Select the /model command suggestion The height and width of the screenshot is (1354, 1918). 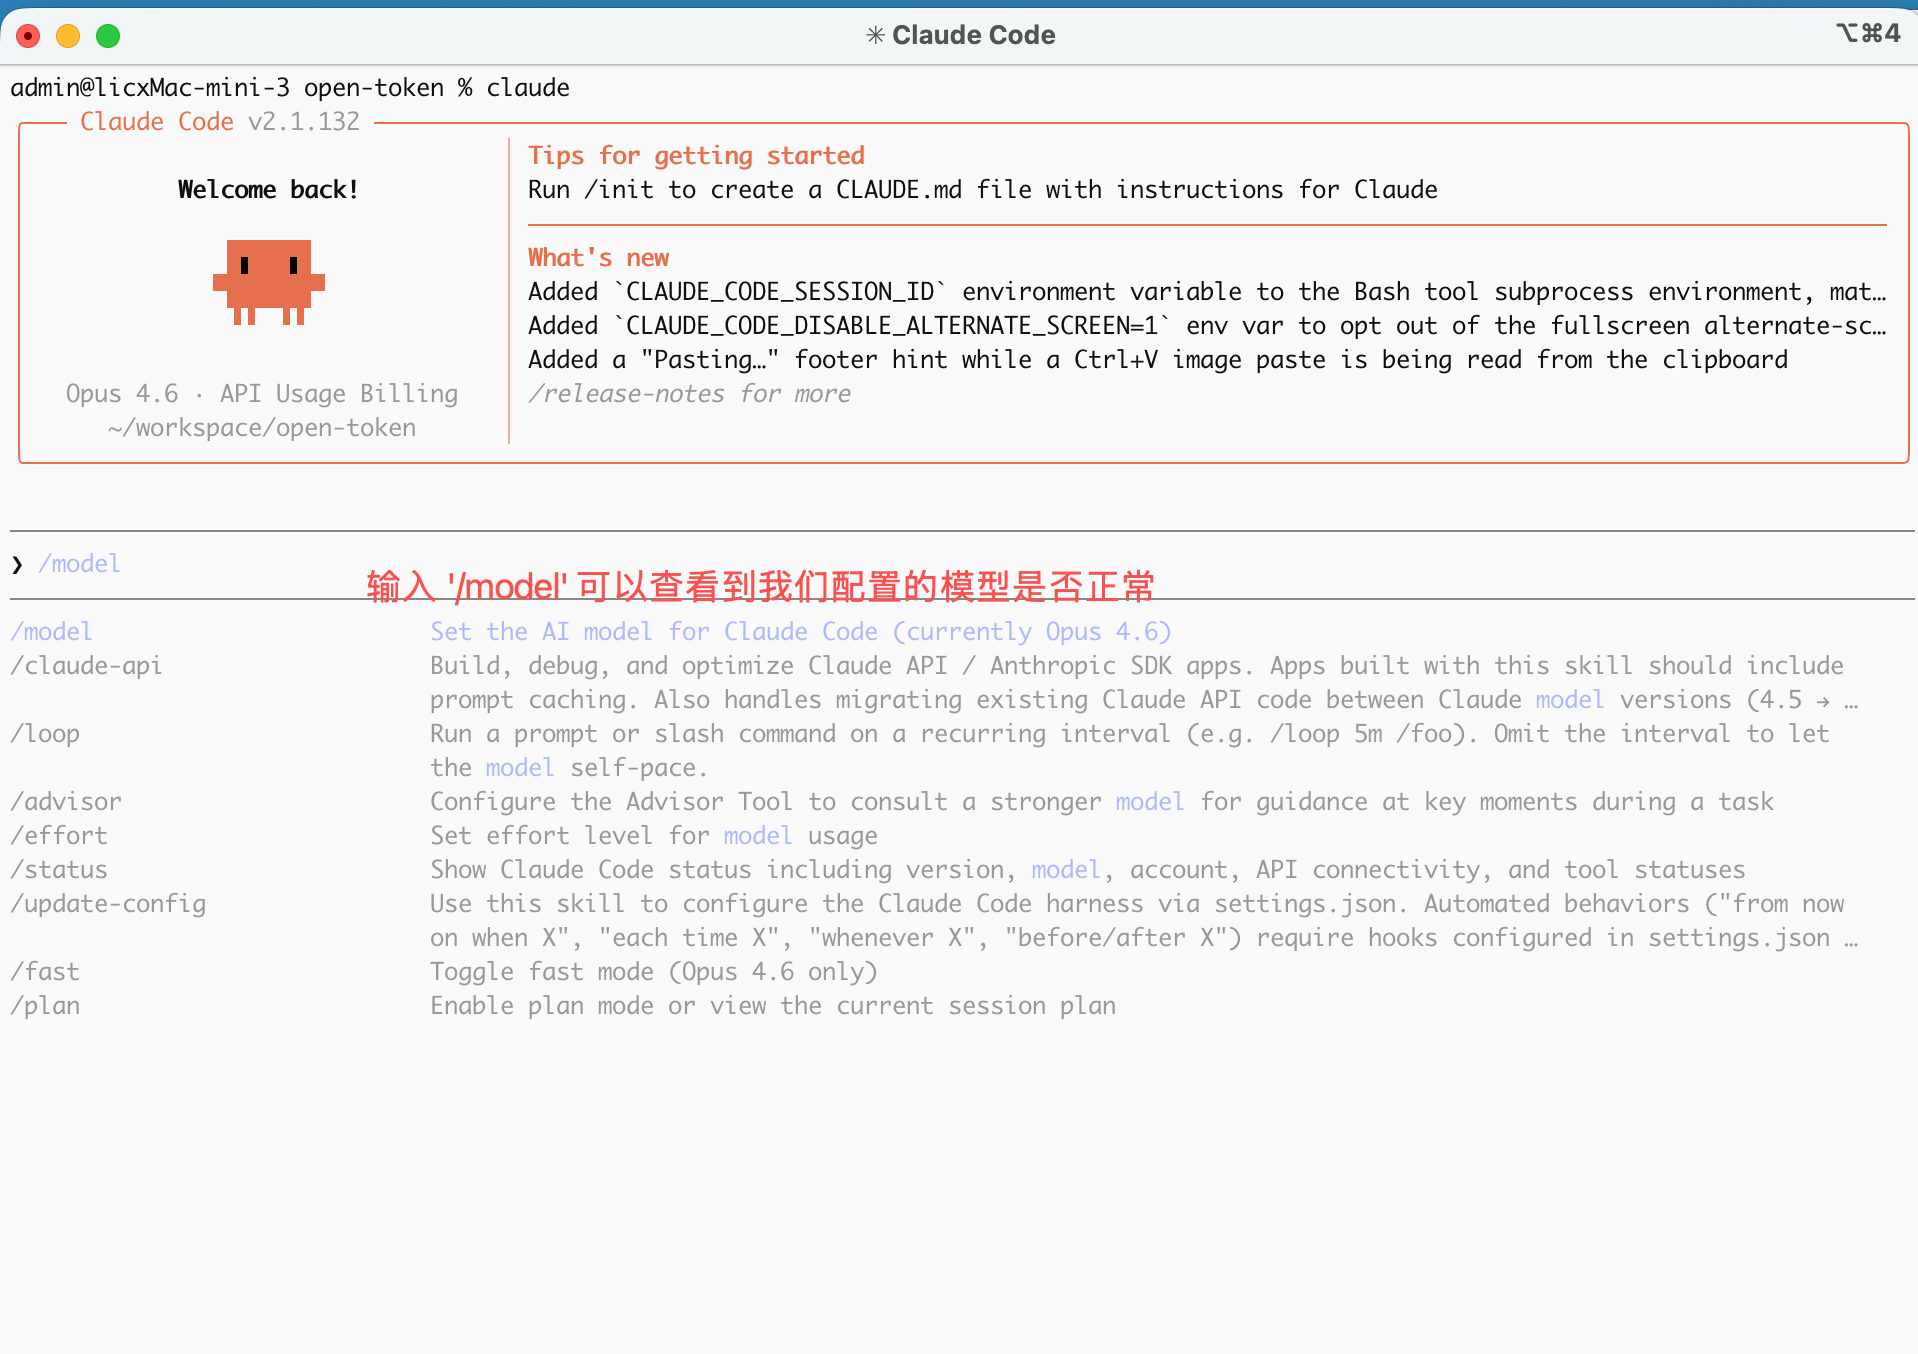[51, 632]
